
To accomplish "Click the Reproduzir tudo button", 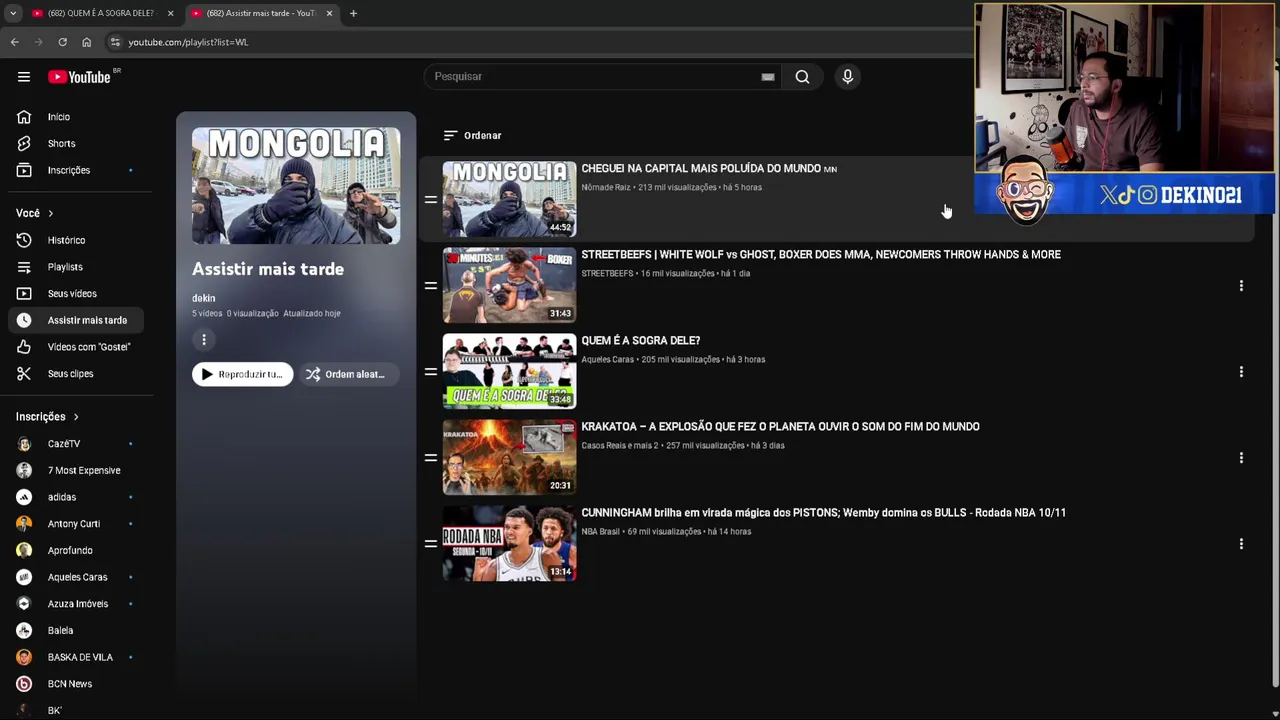I will [243, 374].
